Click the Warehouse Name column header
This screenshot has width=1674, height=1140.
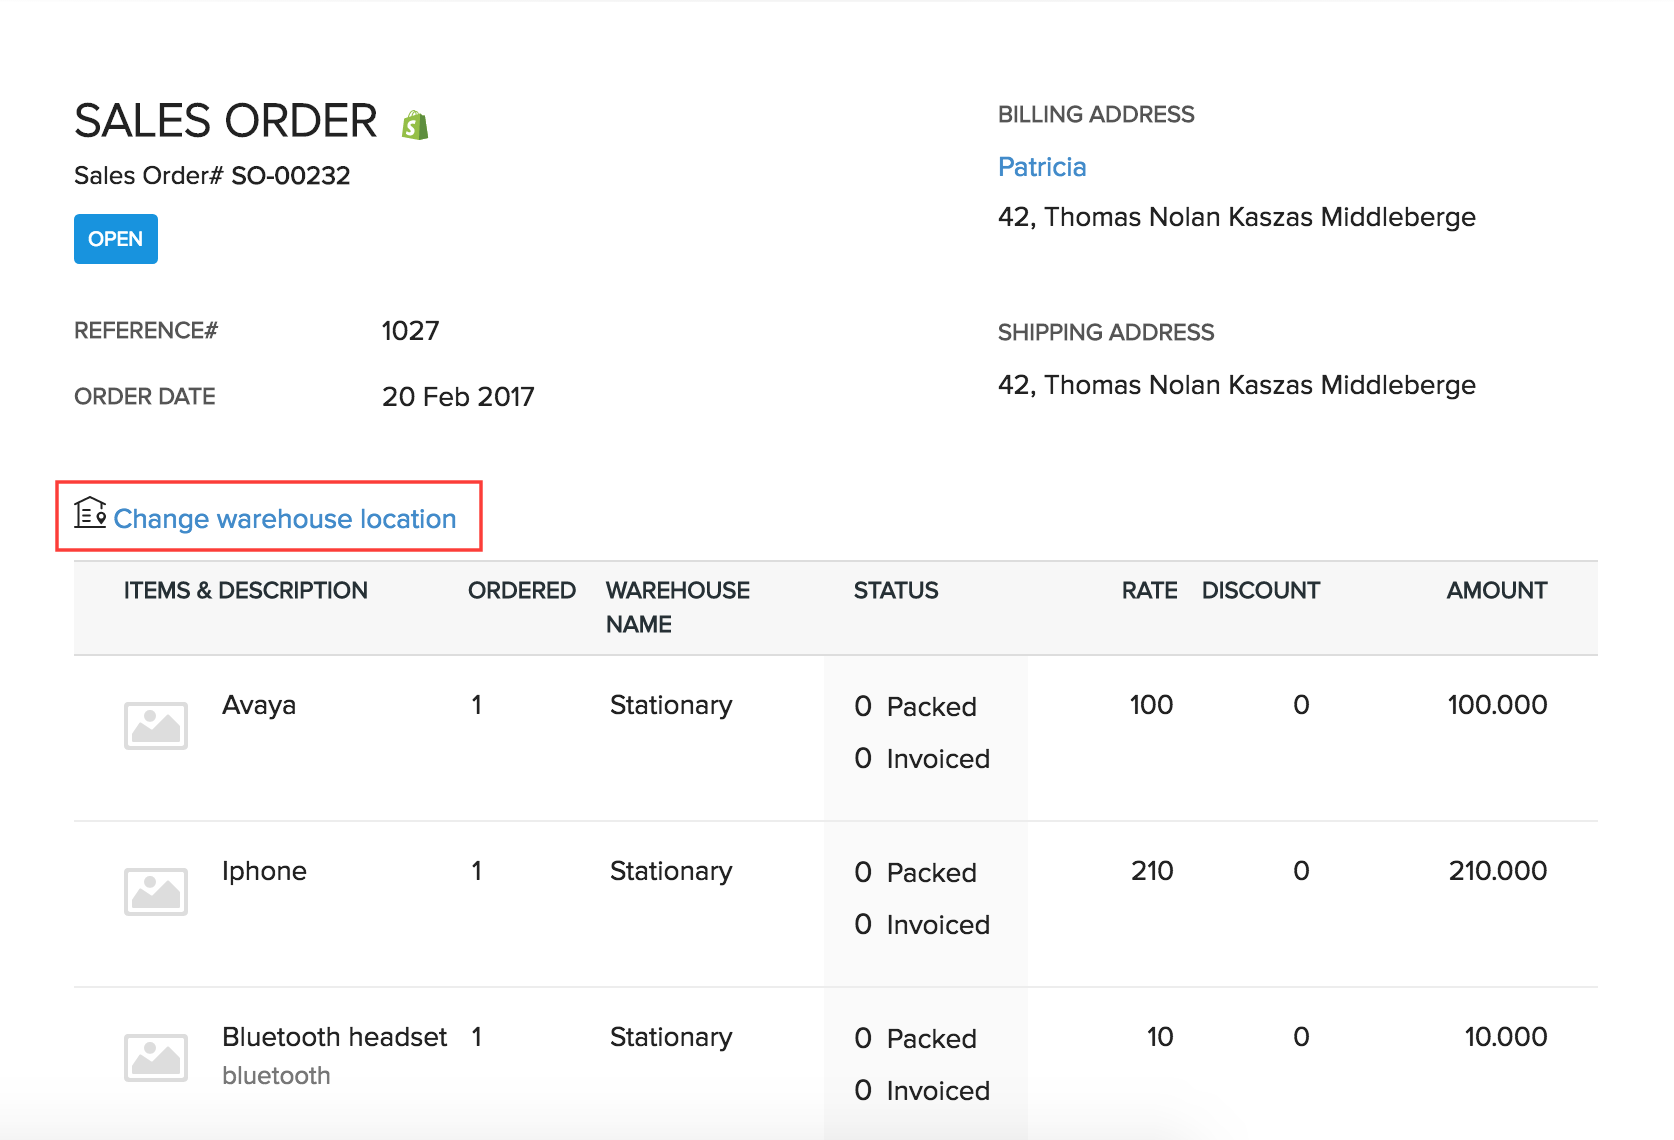(677, 607)
